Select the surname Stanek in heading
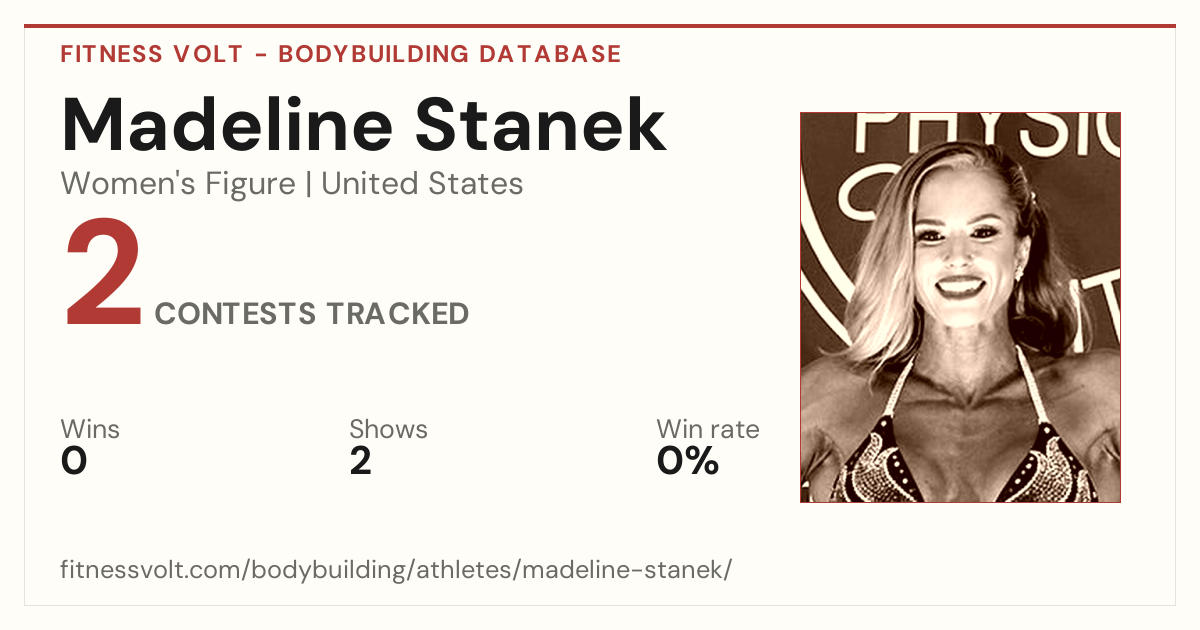Image resolution: width=1200 pixels, height=630 pixels. (x=541, y=125)
